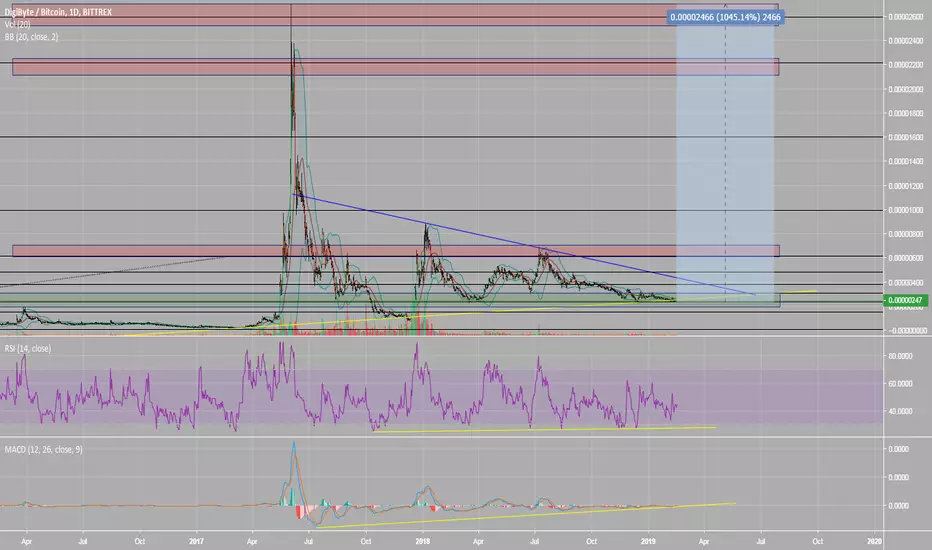The width and height of the screenshot is (932, 550).
Task: Click the DigiByte / Bitcoin chart title
Action: [x=58, y=12]
